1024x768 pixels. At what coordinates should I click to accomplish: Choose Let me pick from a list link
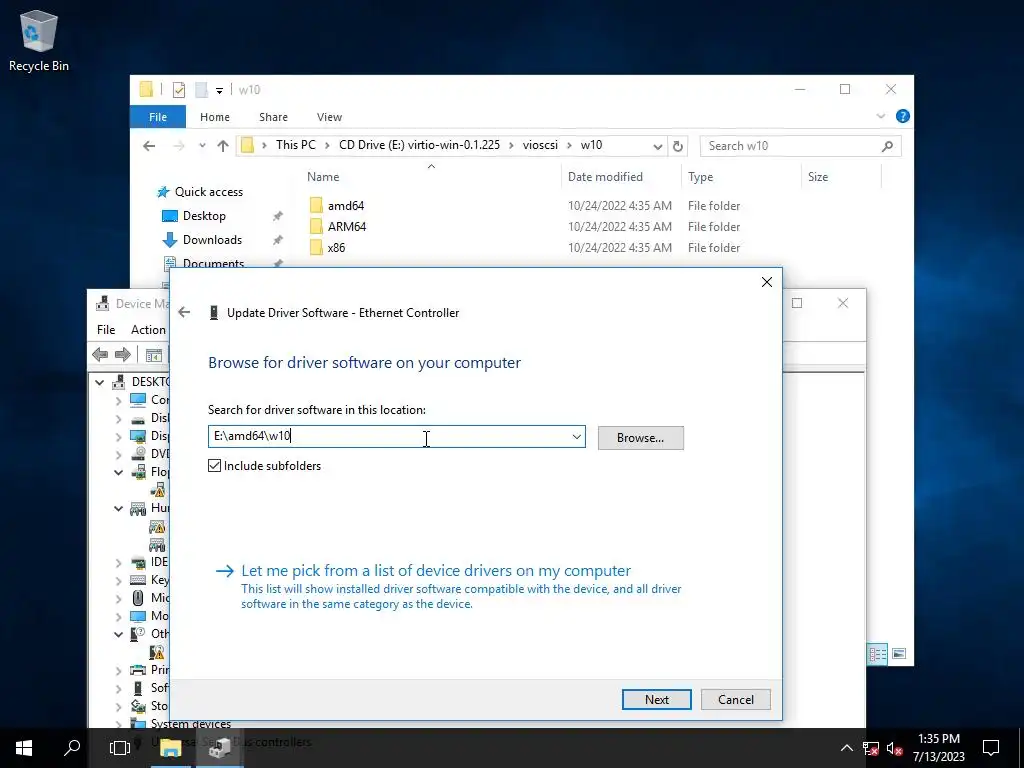click(436, 571)
